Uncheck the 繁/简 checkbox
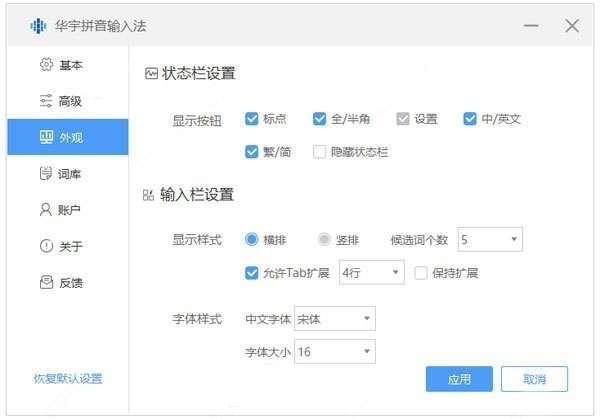 (x=251, y=152)
